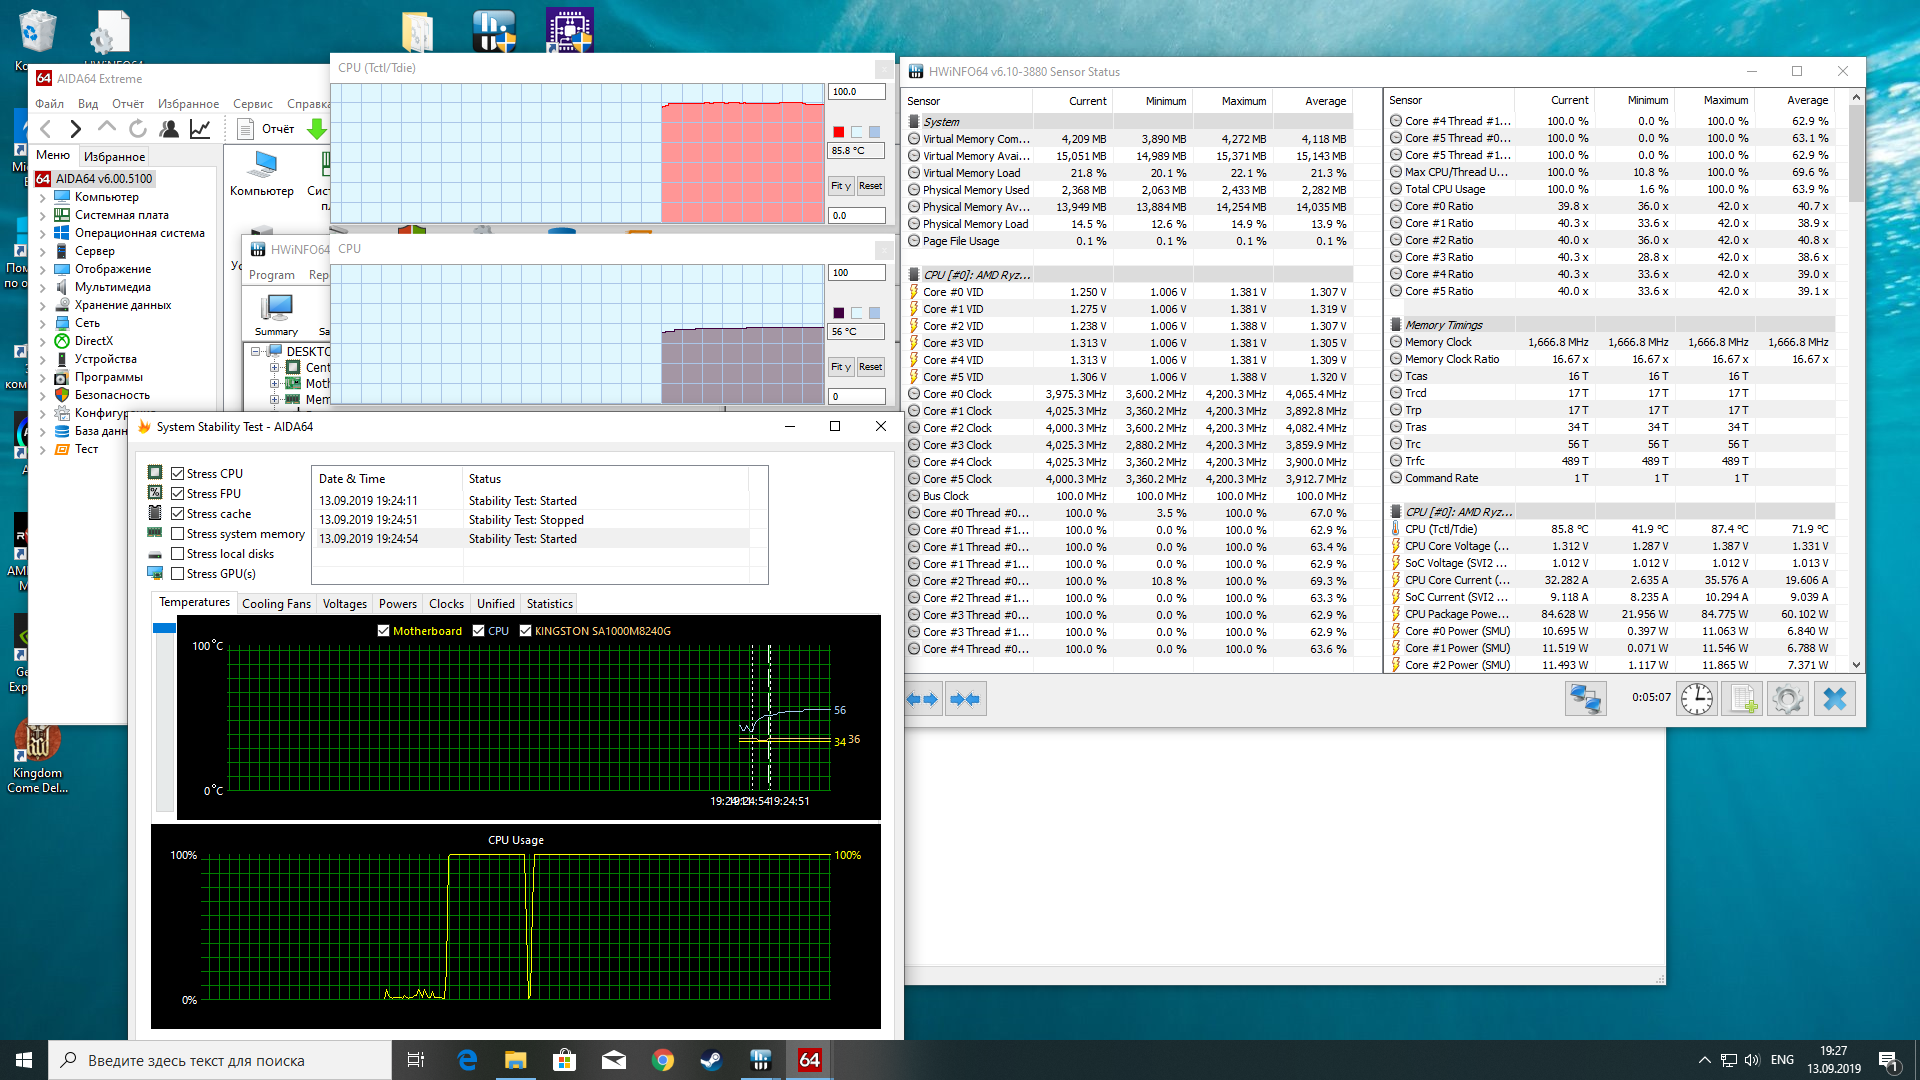Expand the Сеть tree node arrow
Viewport: 1920px width, 1080px height.
click(x=43, y=324)
